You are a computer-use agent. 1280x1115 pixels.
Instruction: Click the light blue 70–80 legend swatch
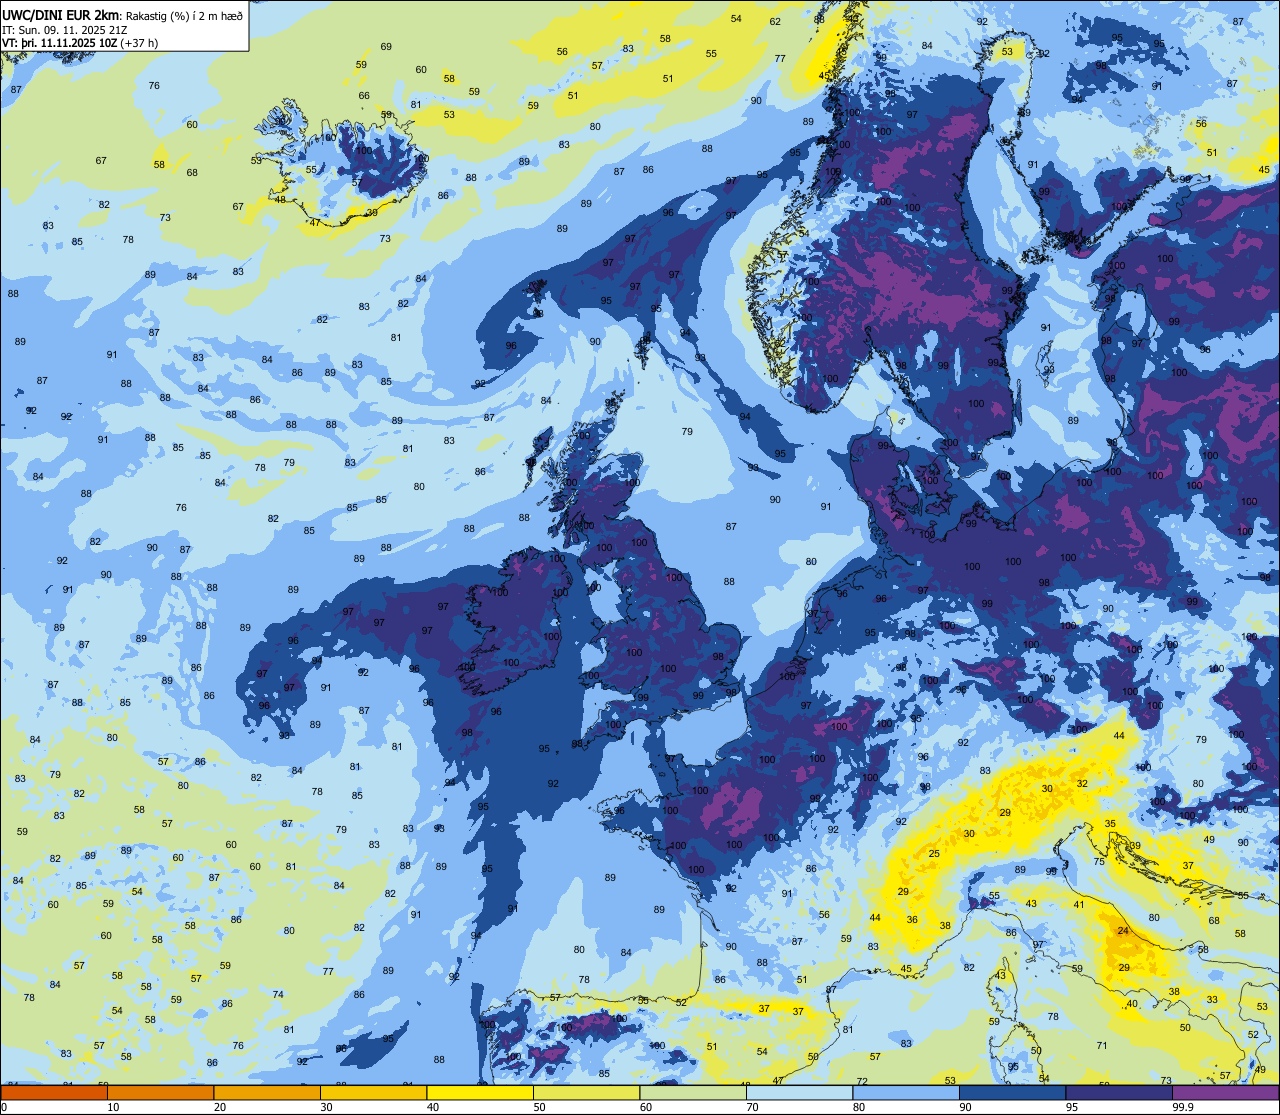[x=799, y=1092]
